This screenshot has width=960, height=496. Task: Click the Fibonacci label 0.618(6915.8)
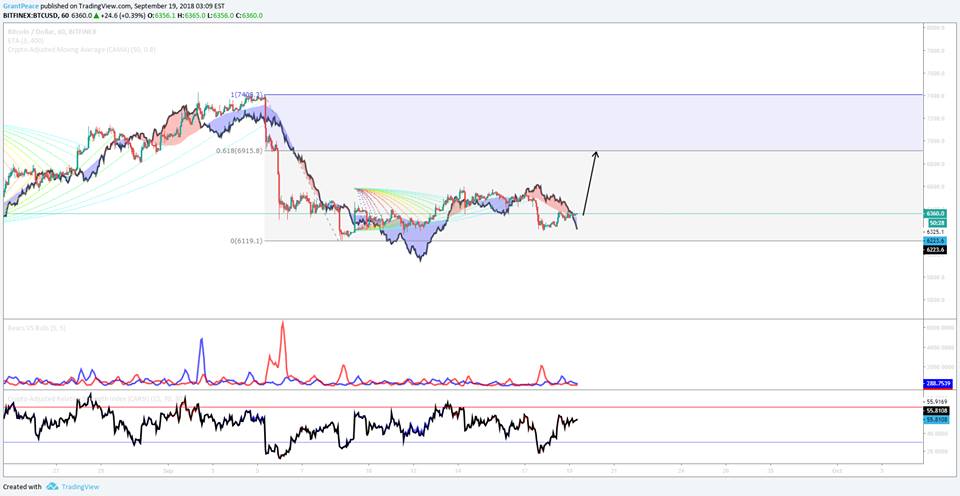(x=239, y=150)
